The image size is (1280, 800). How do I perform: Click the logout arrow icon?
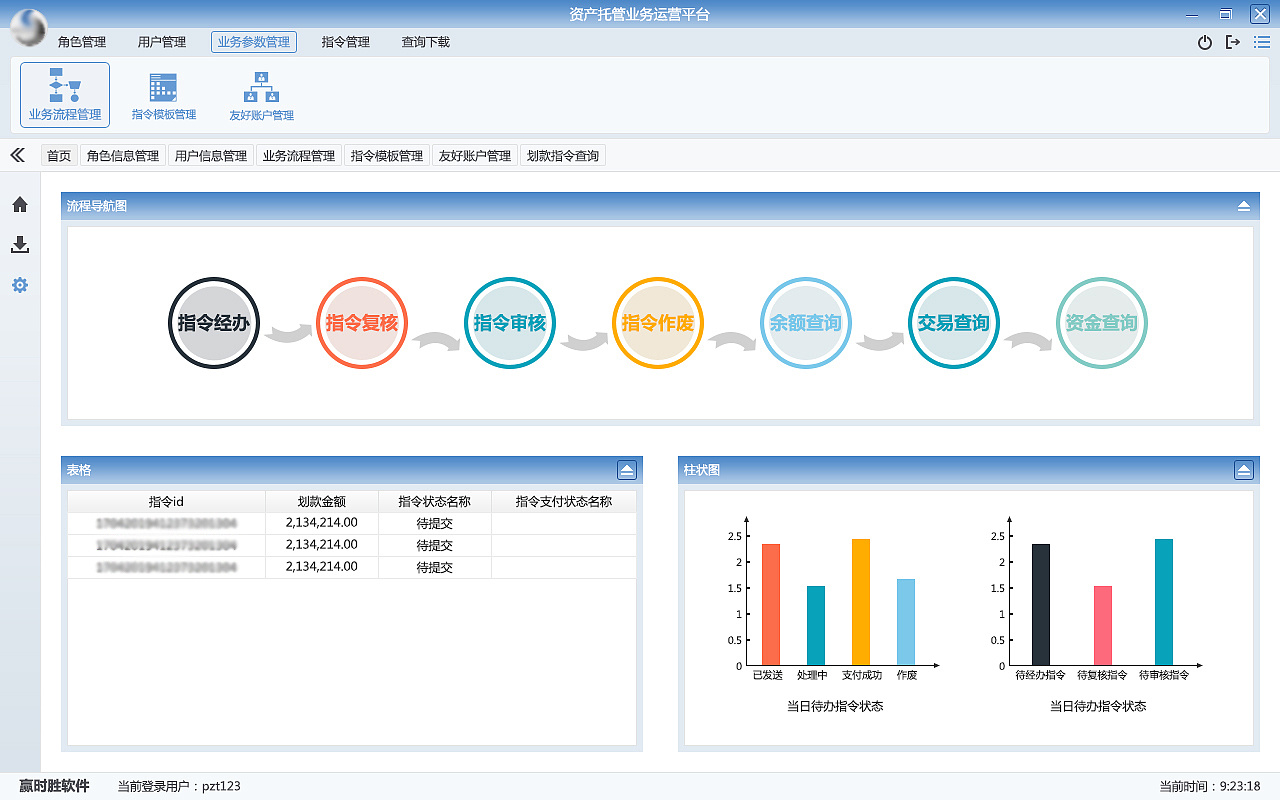click(1233, 42)
